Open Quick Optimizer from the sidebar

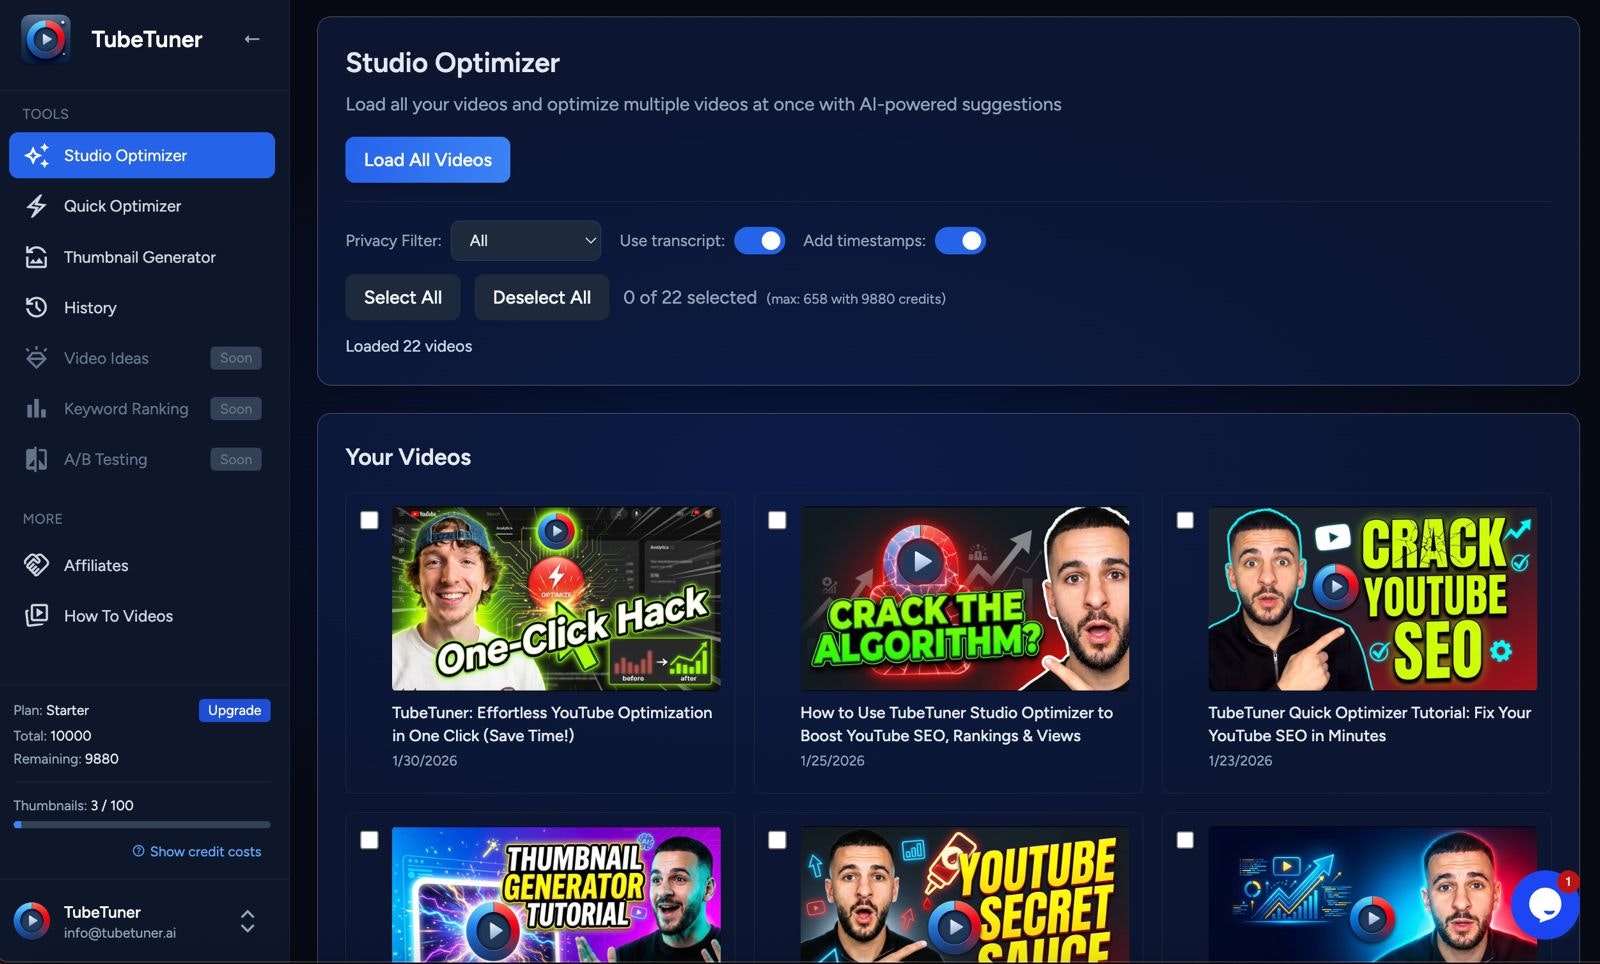[x=36, y=206]
